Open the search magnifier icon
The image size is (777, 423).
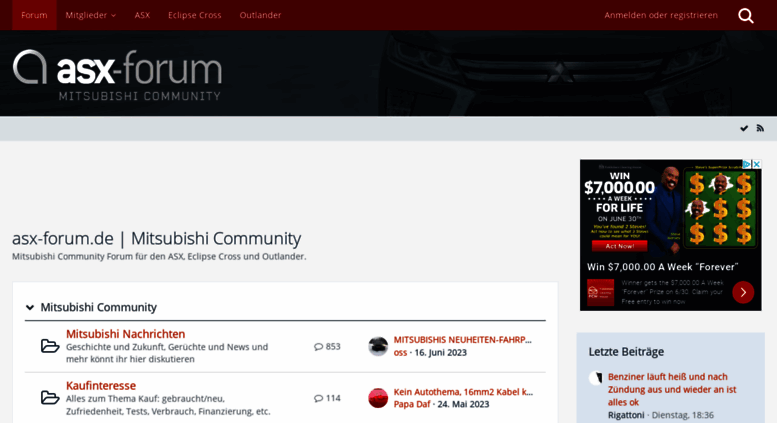coord(746,16)
